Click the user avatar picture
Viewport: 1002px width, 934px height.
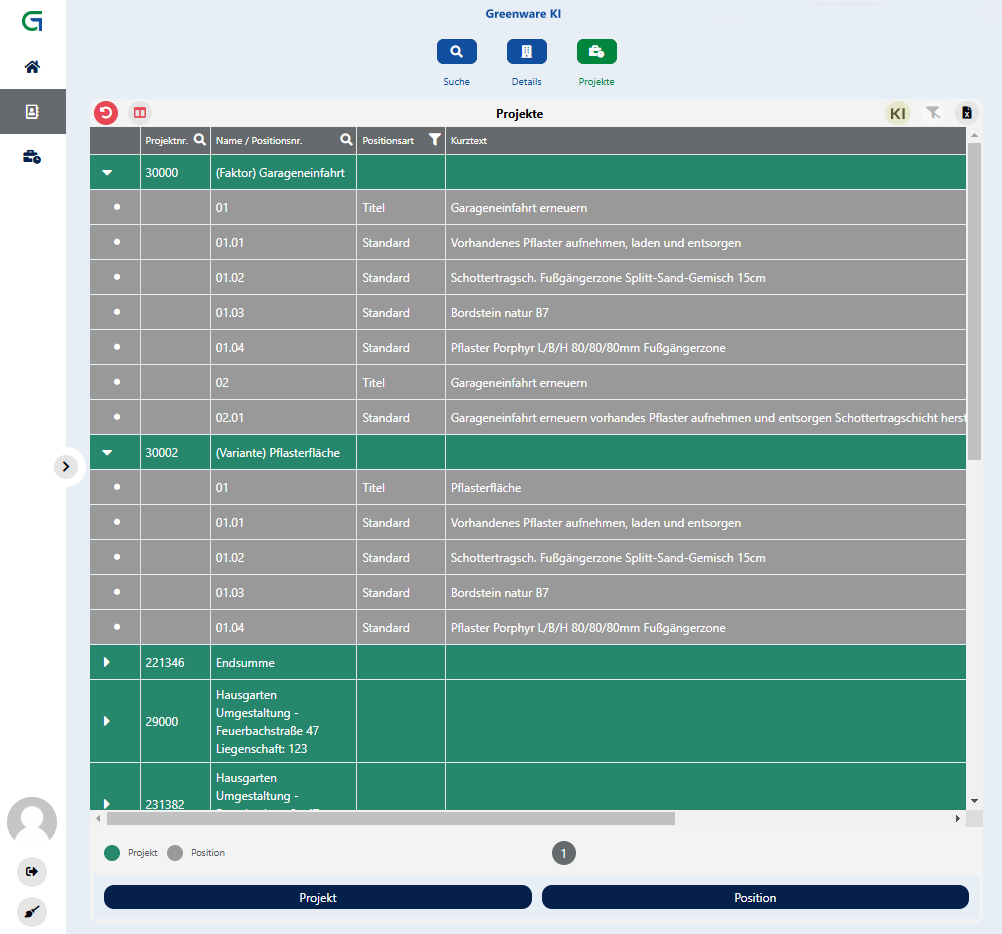tap(32, 822)
